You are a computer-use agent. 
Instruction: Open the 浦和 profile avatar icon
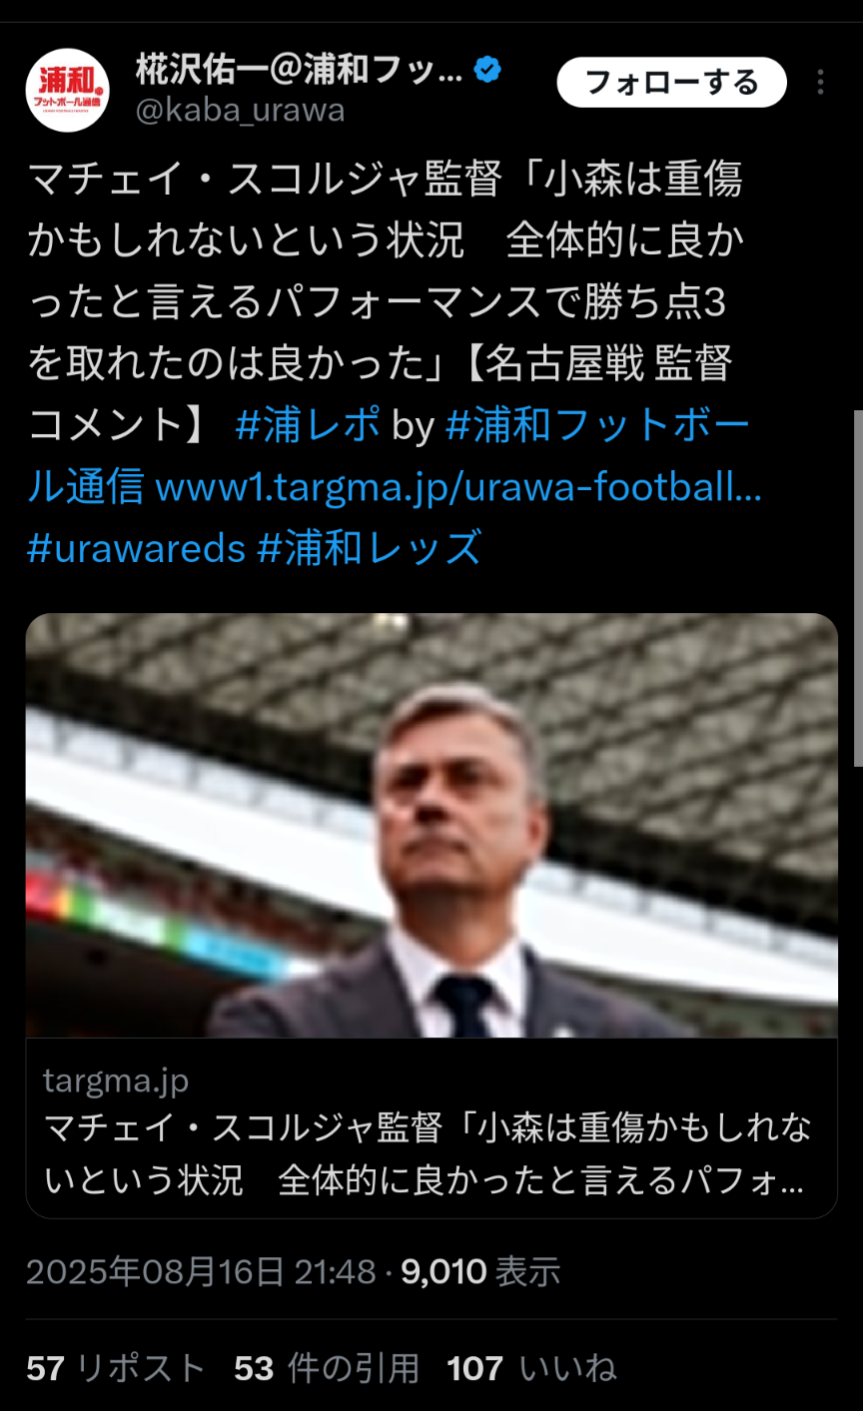coord(68,90)
